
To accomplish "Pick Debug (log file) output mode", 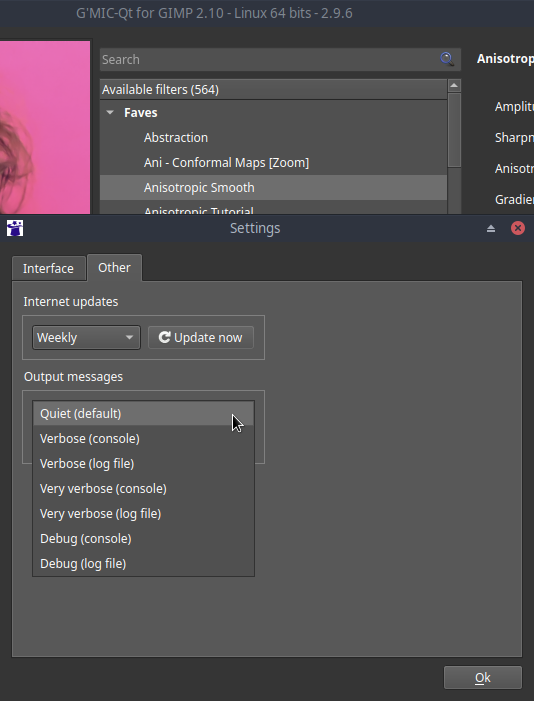I will click(x=143, y=564).
